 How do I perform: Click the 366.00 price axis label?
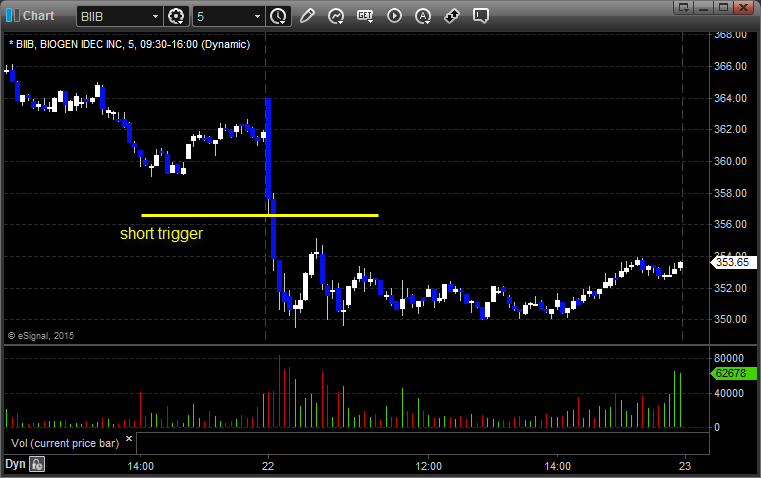[x=730, y=66]
